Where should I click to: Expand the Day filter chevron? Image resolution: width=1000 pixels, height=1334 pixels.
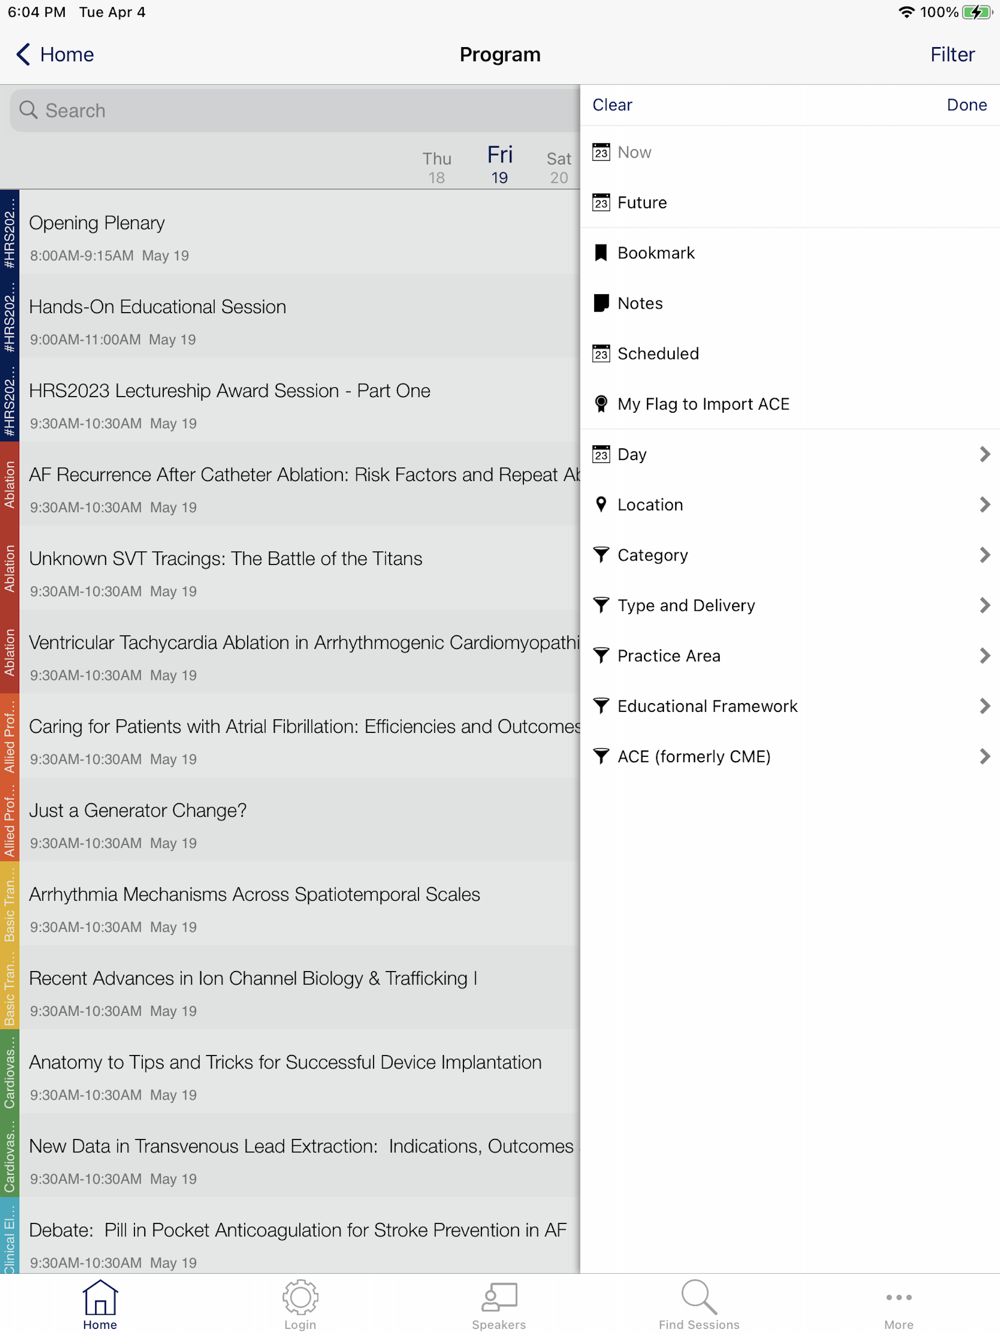click(984, 454)
